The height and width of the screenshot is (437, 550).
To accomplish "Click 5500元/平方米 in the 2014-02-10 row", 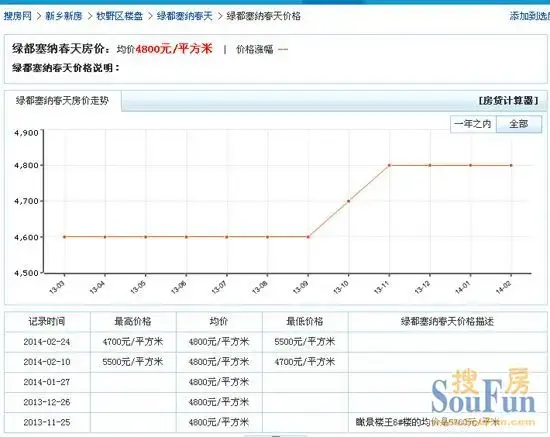I will click(133, 362).
